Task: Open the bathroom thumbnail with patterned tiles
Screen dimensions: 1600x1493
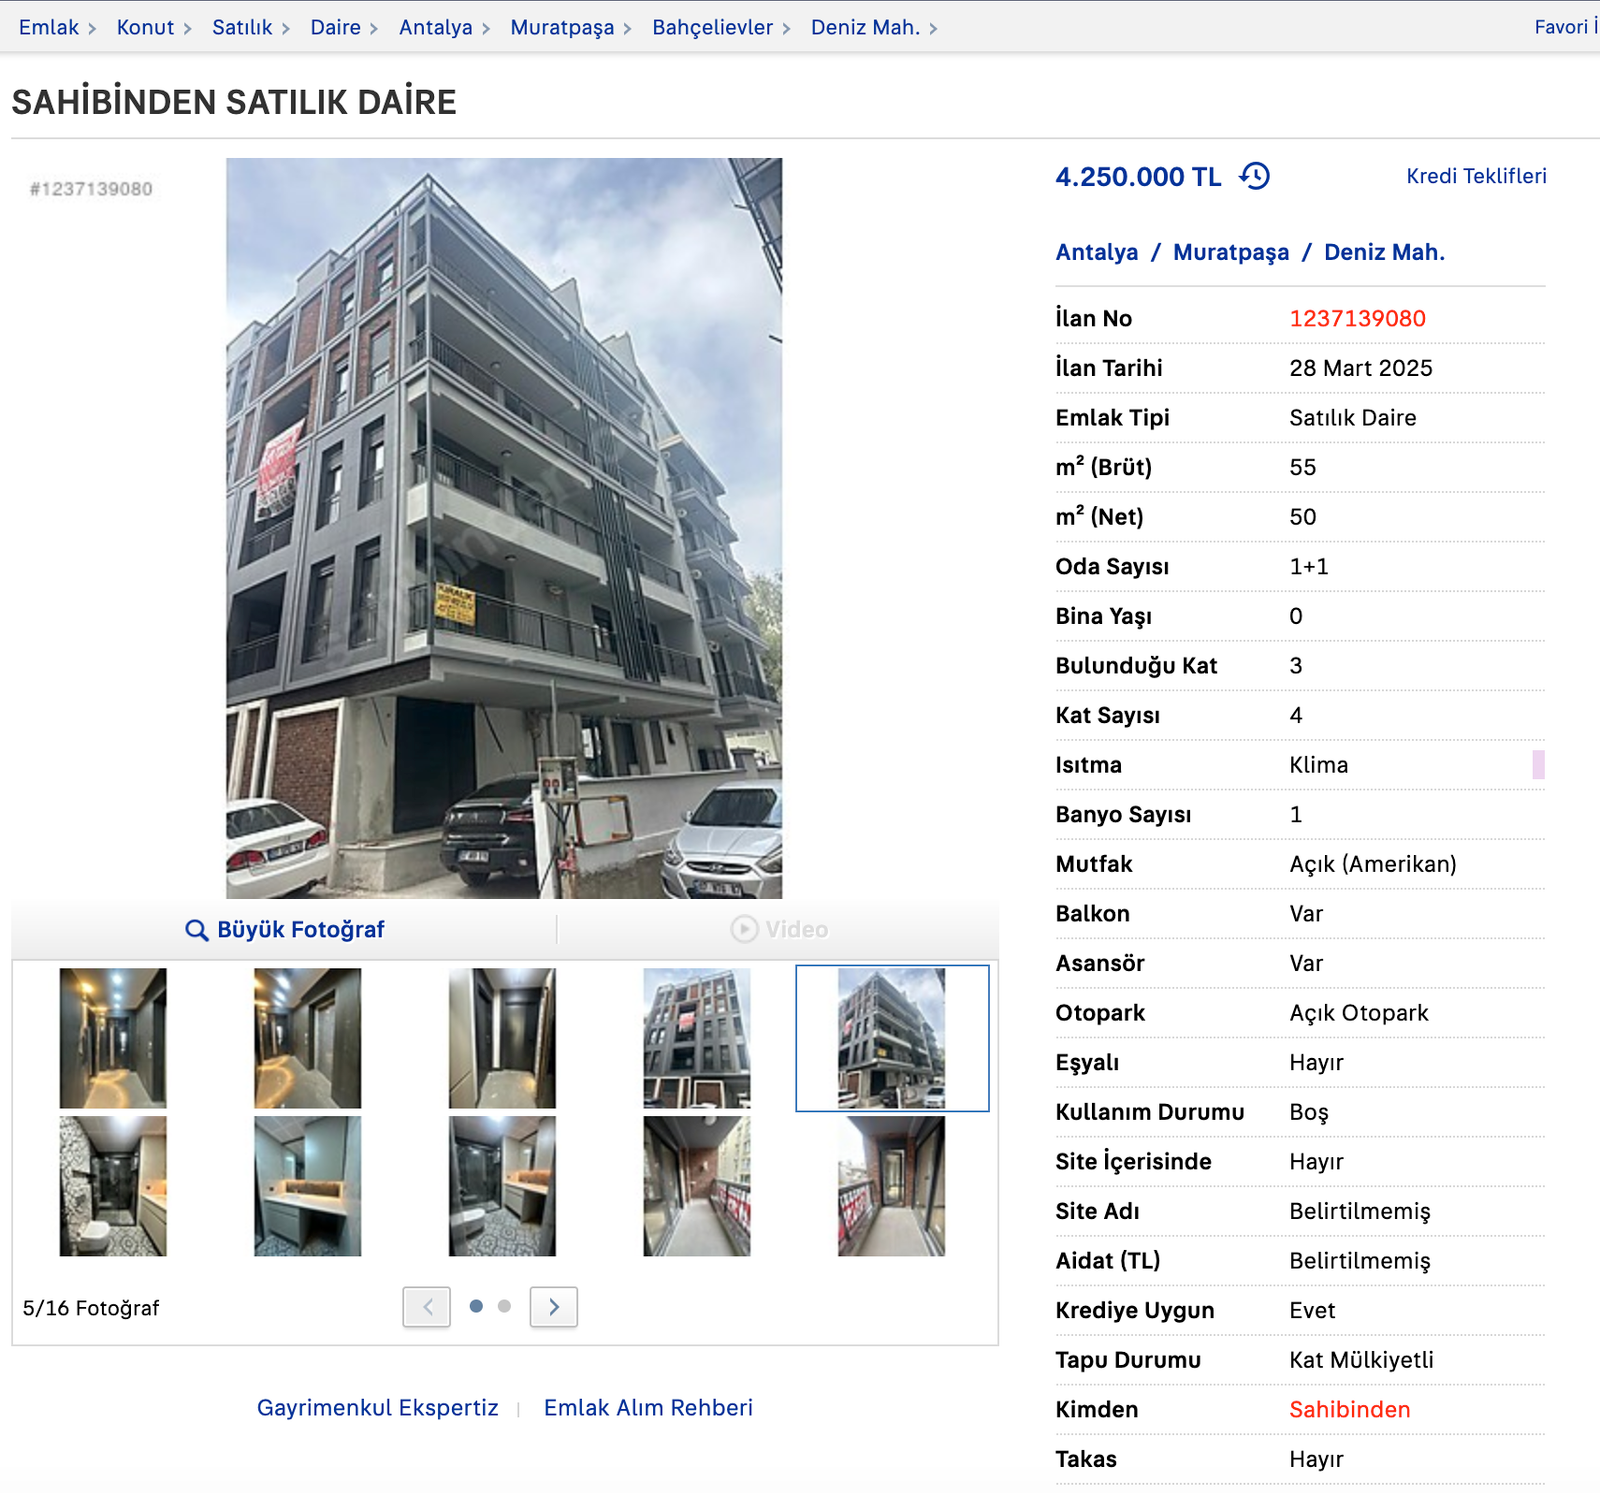Action: 113,1186
